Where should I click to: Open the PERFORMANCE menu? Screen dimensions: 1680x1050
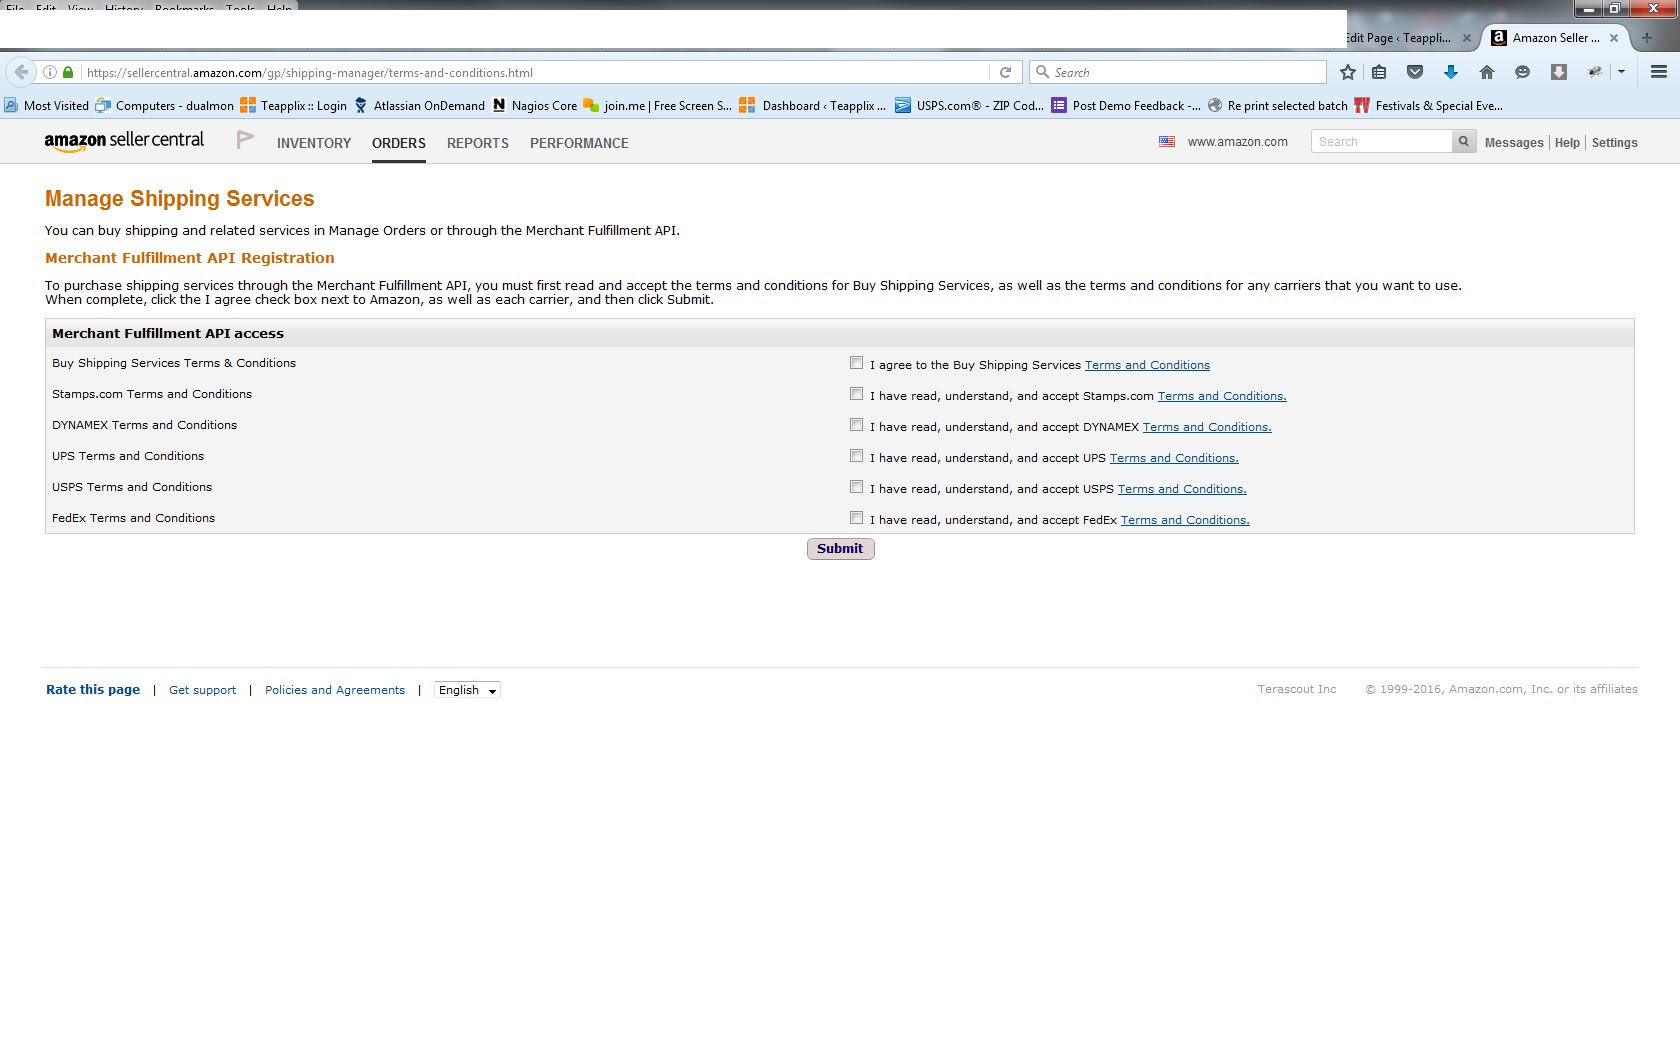pyautogui.click(x=579, y=143)
